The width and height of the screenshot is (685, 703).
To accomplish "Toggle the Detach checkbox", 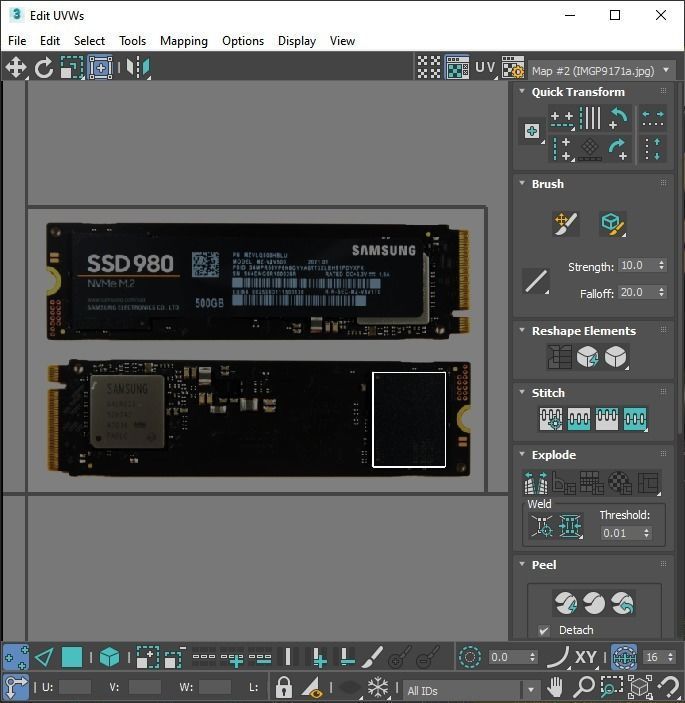I will (544, 630).
